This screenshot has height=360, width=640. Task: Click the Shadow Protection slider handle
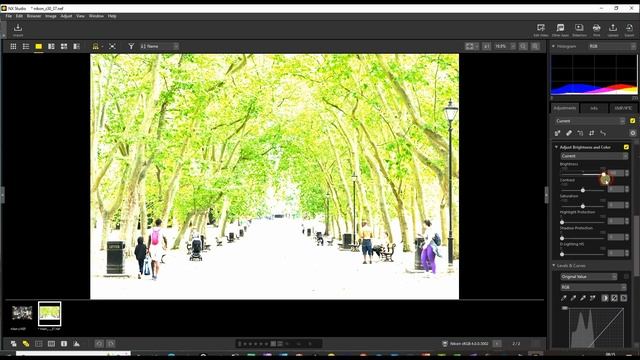tap(562, 238)
